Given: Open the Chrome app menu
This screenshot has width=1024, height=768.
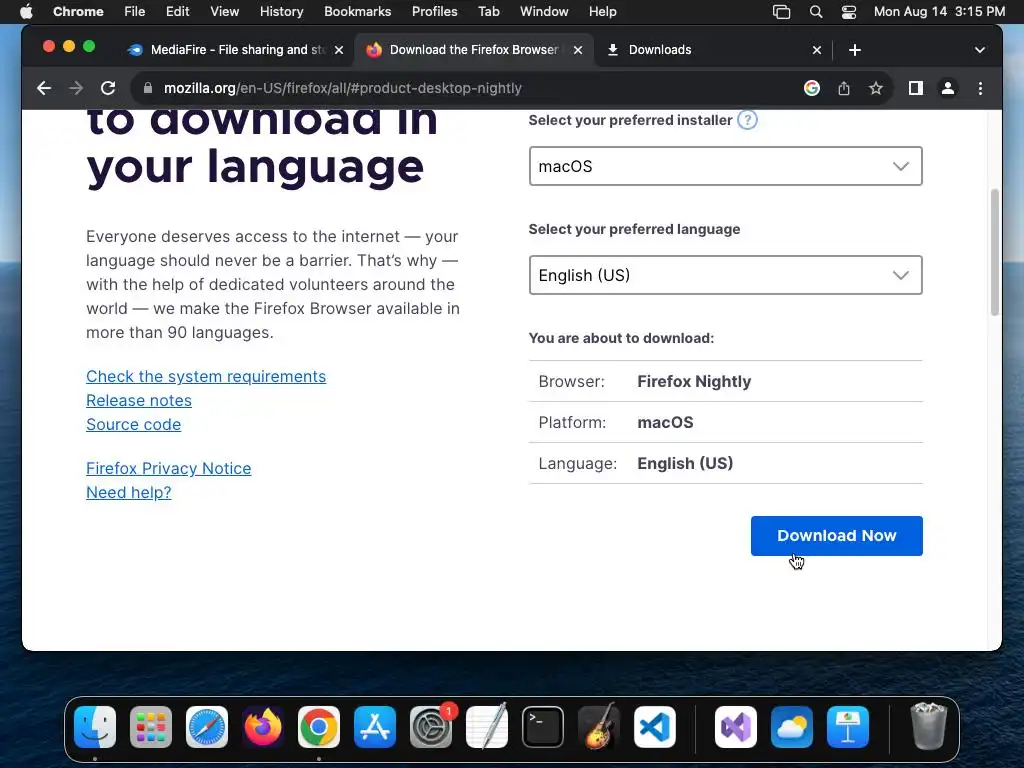Looking at the screenshot, I should (78, 12).
